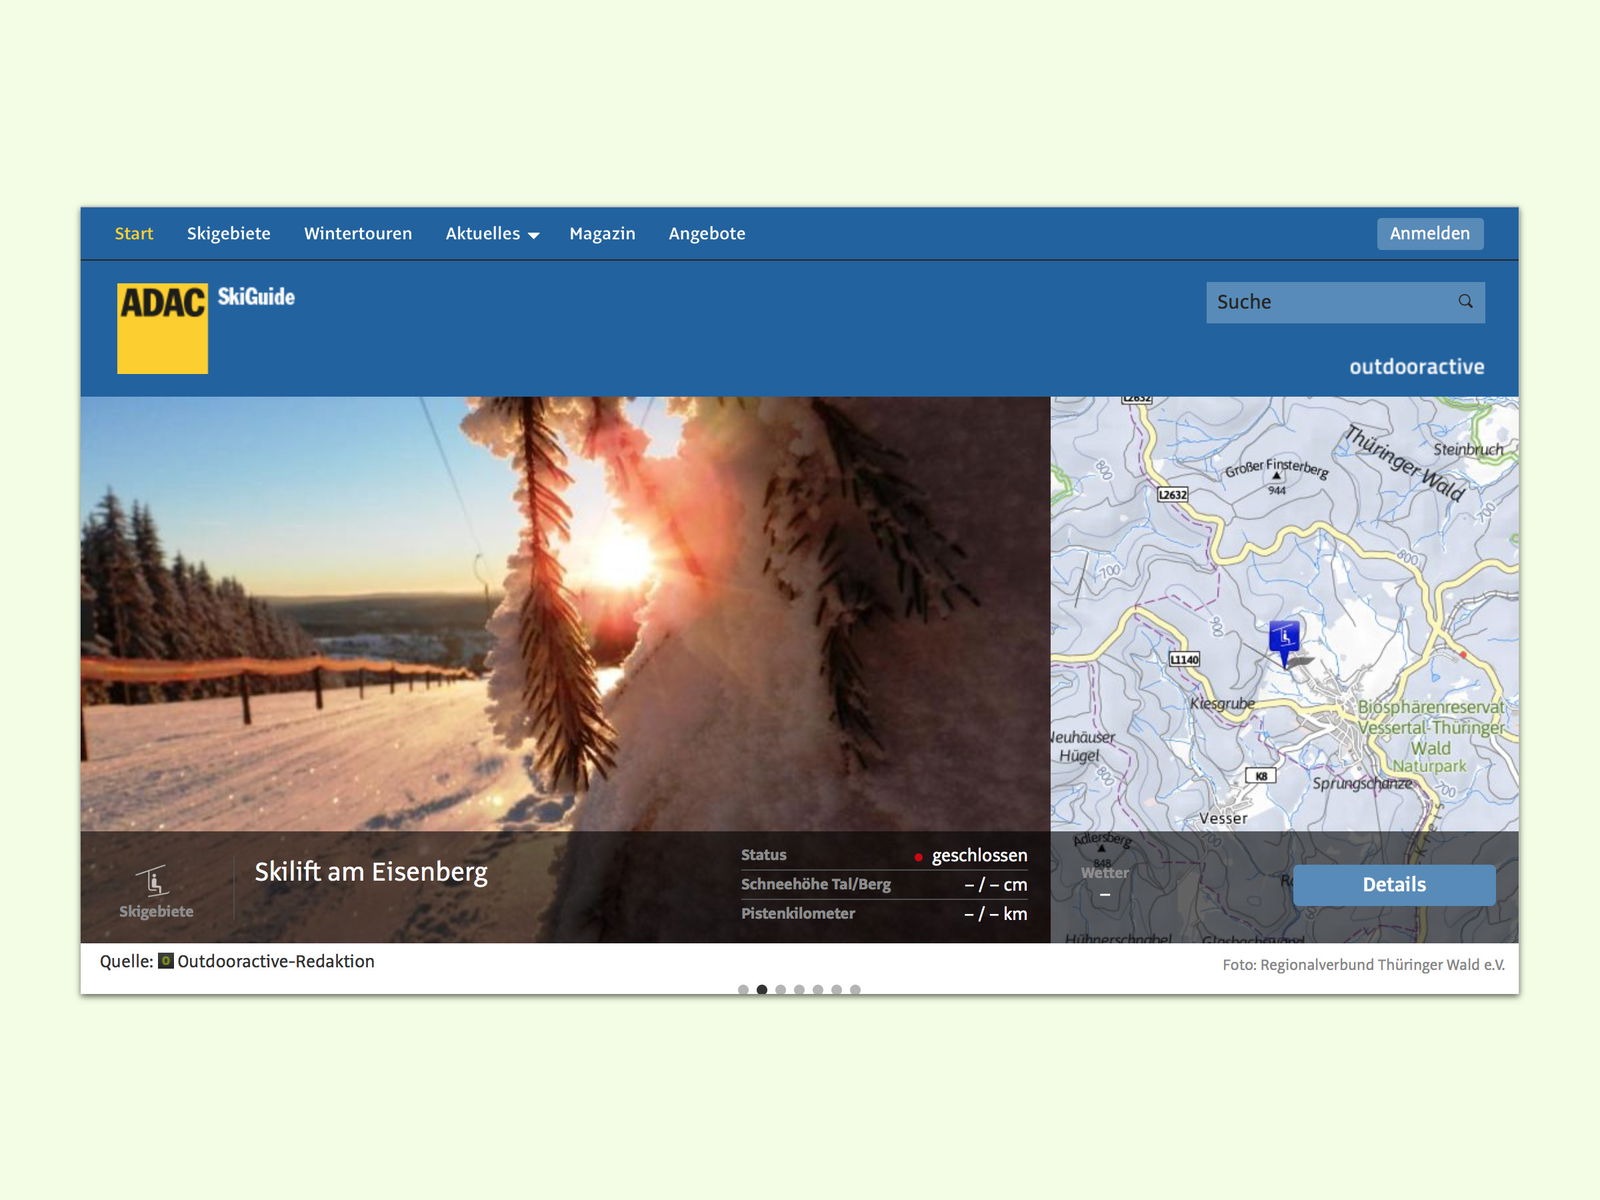Click the Details button
Viewport: 1600px width, 1200px height.
coord(1394,885)
